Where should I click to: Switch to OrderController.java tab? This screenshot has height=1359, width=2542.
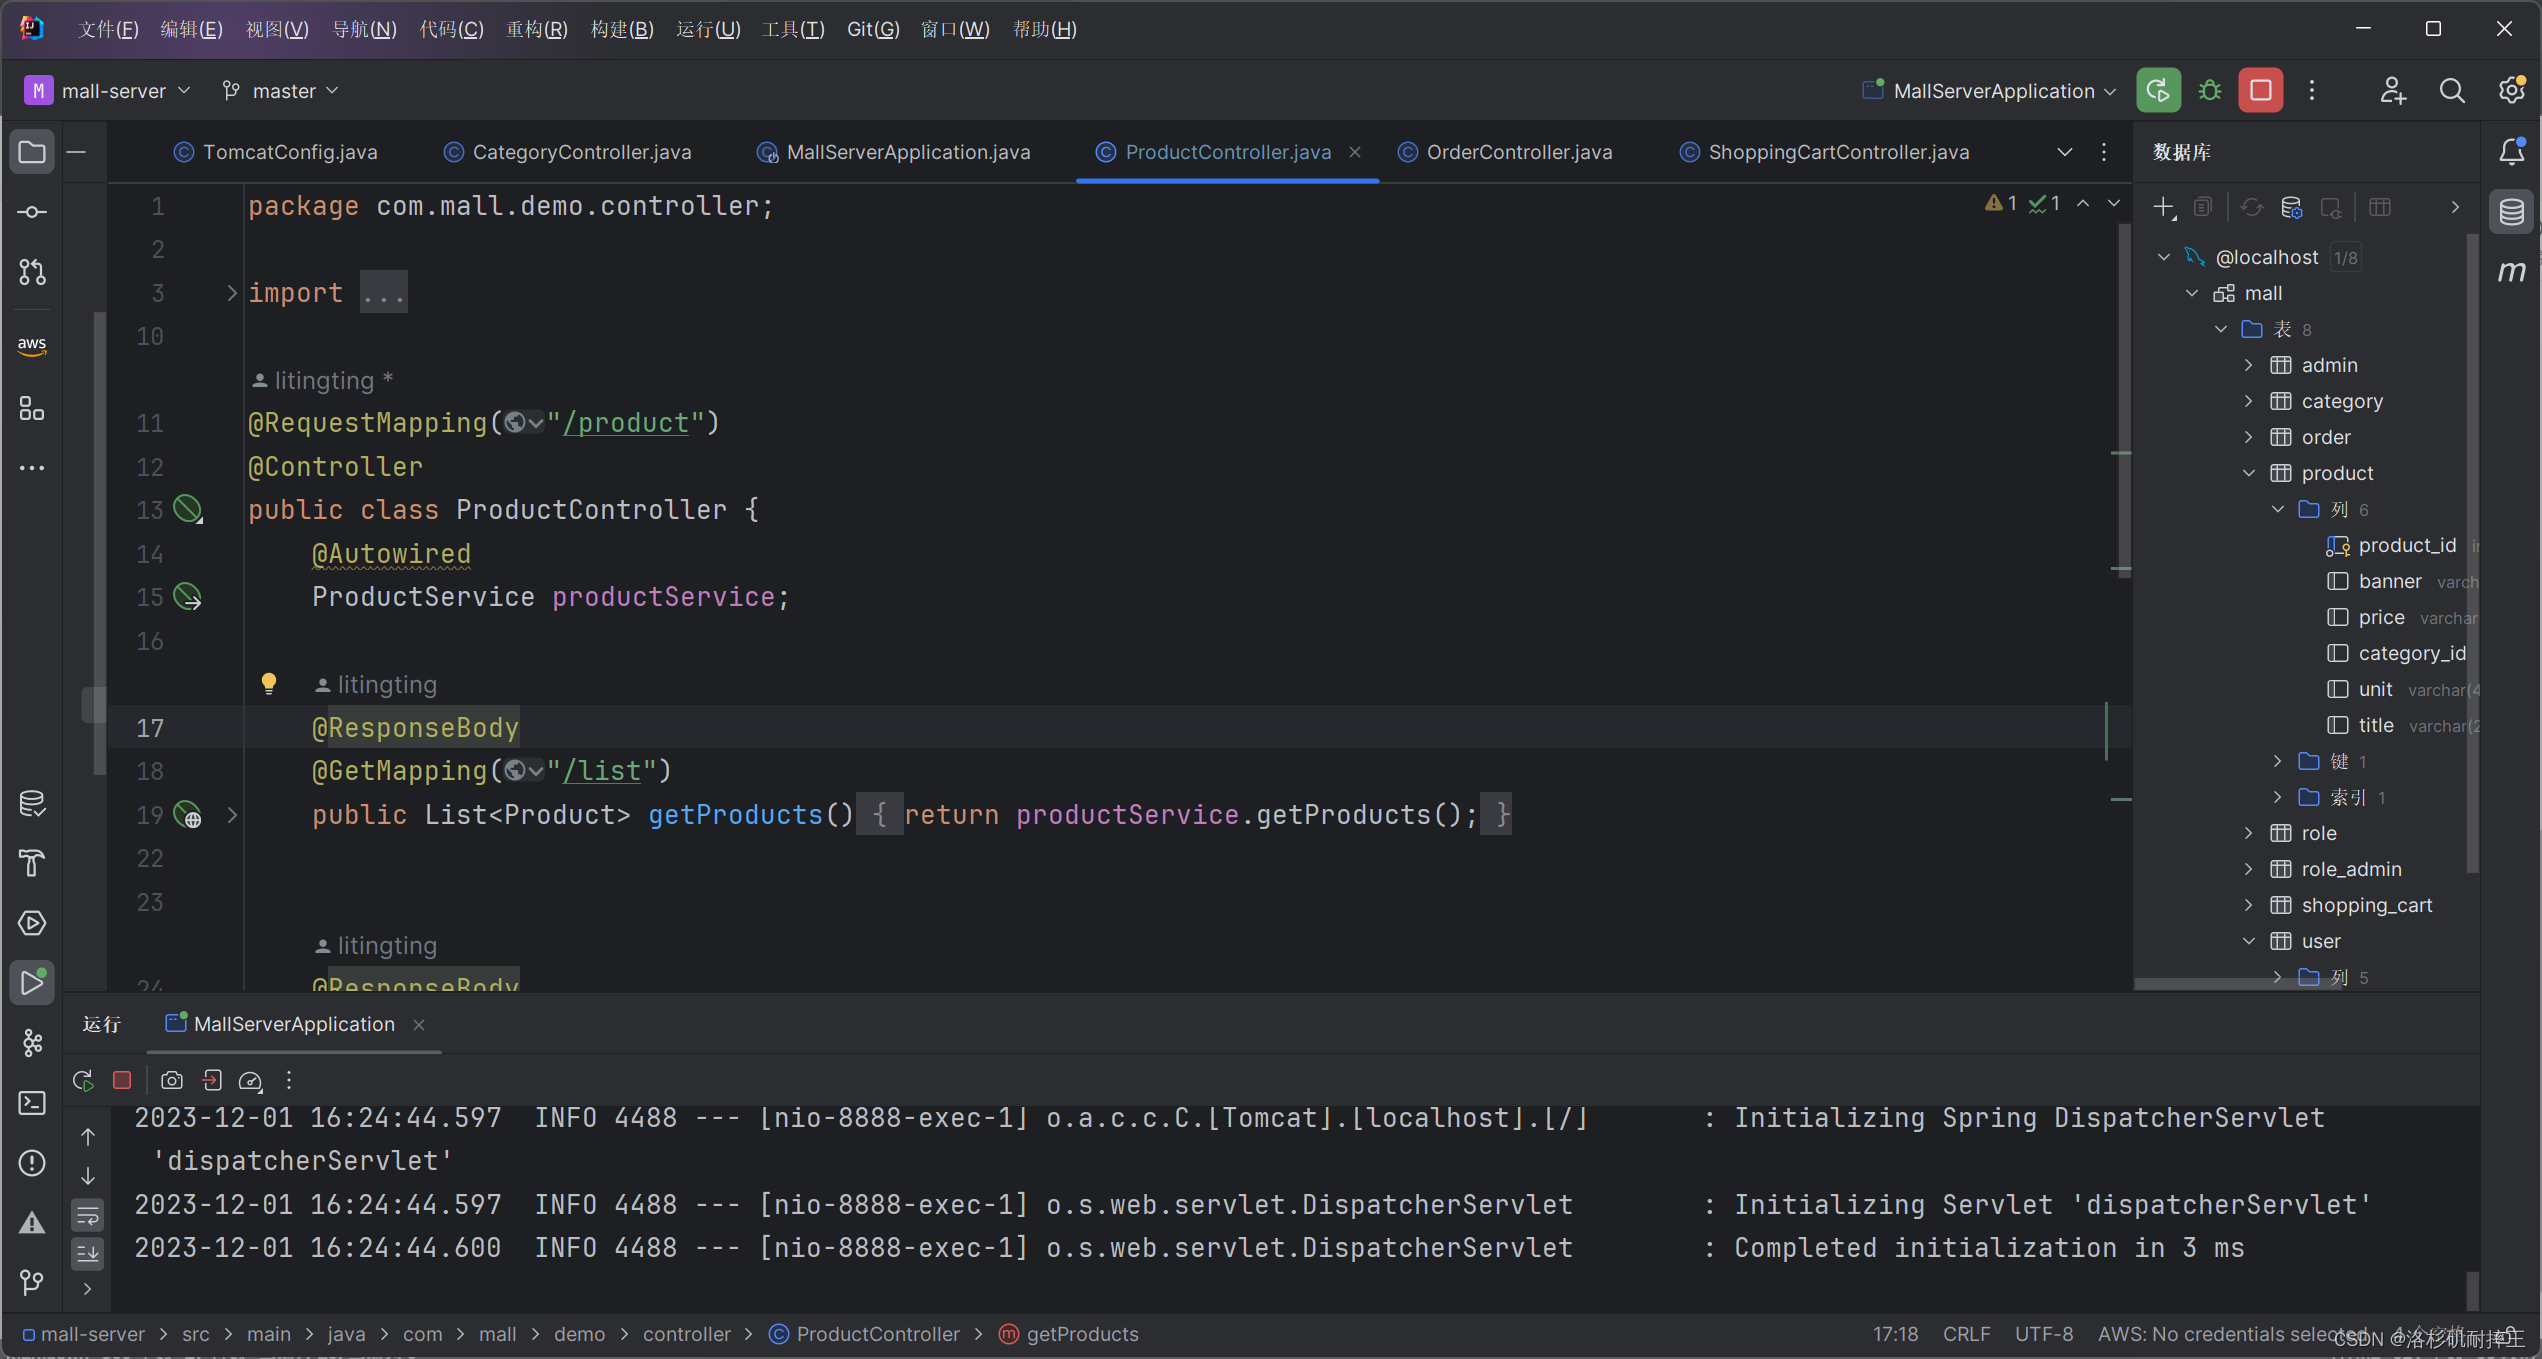point(1505,152)
